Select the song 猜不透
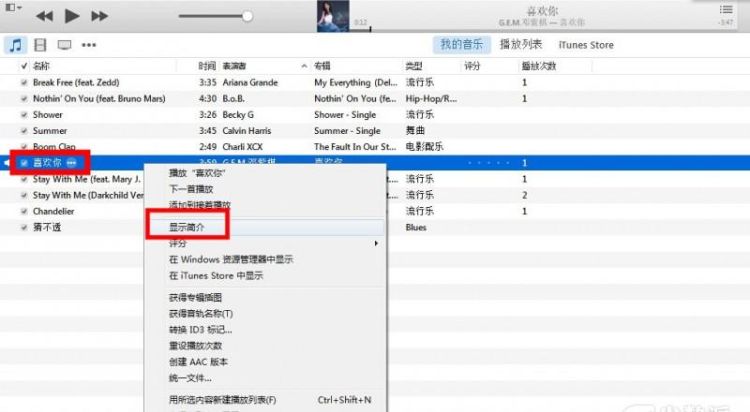 click(x=47, y=227)
